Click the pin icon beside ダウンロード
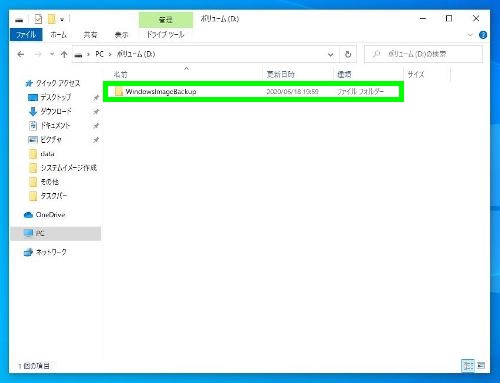Screen dimensions: 500x383 point(96,112)
